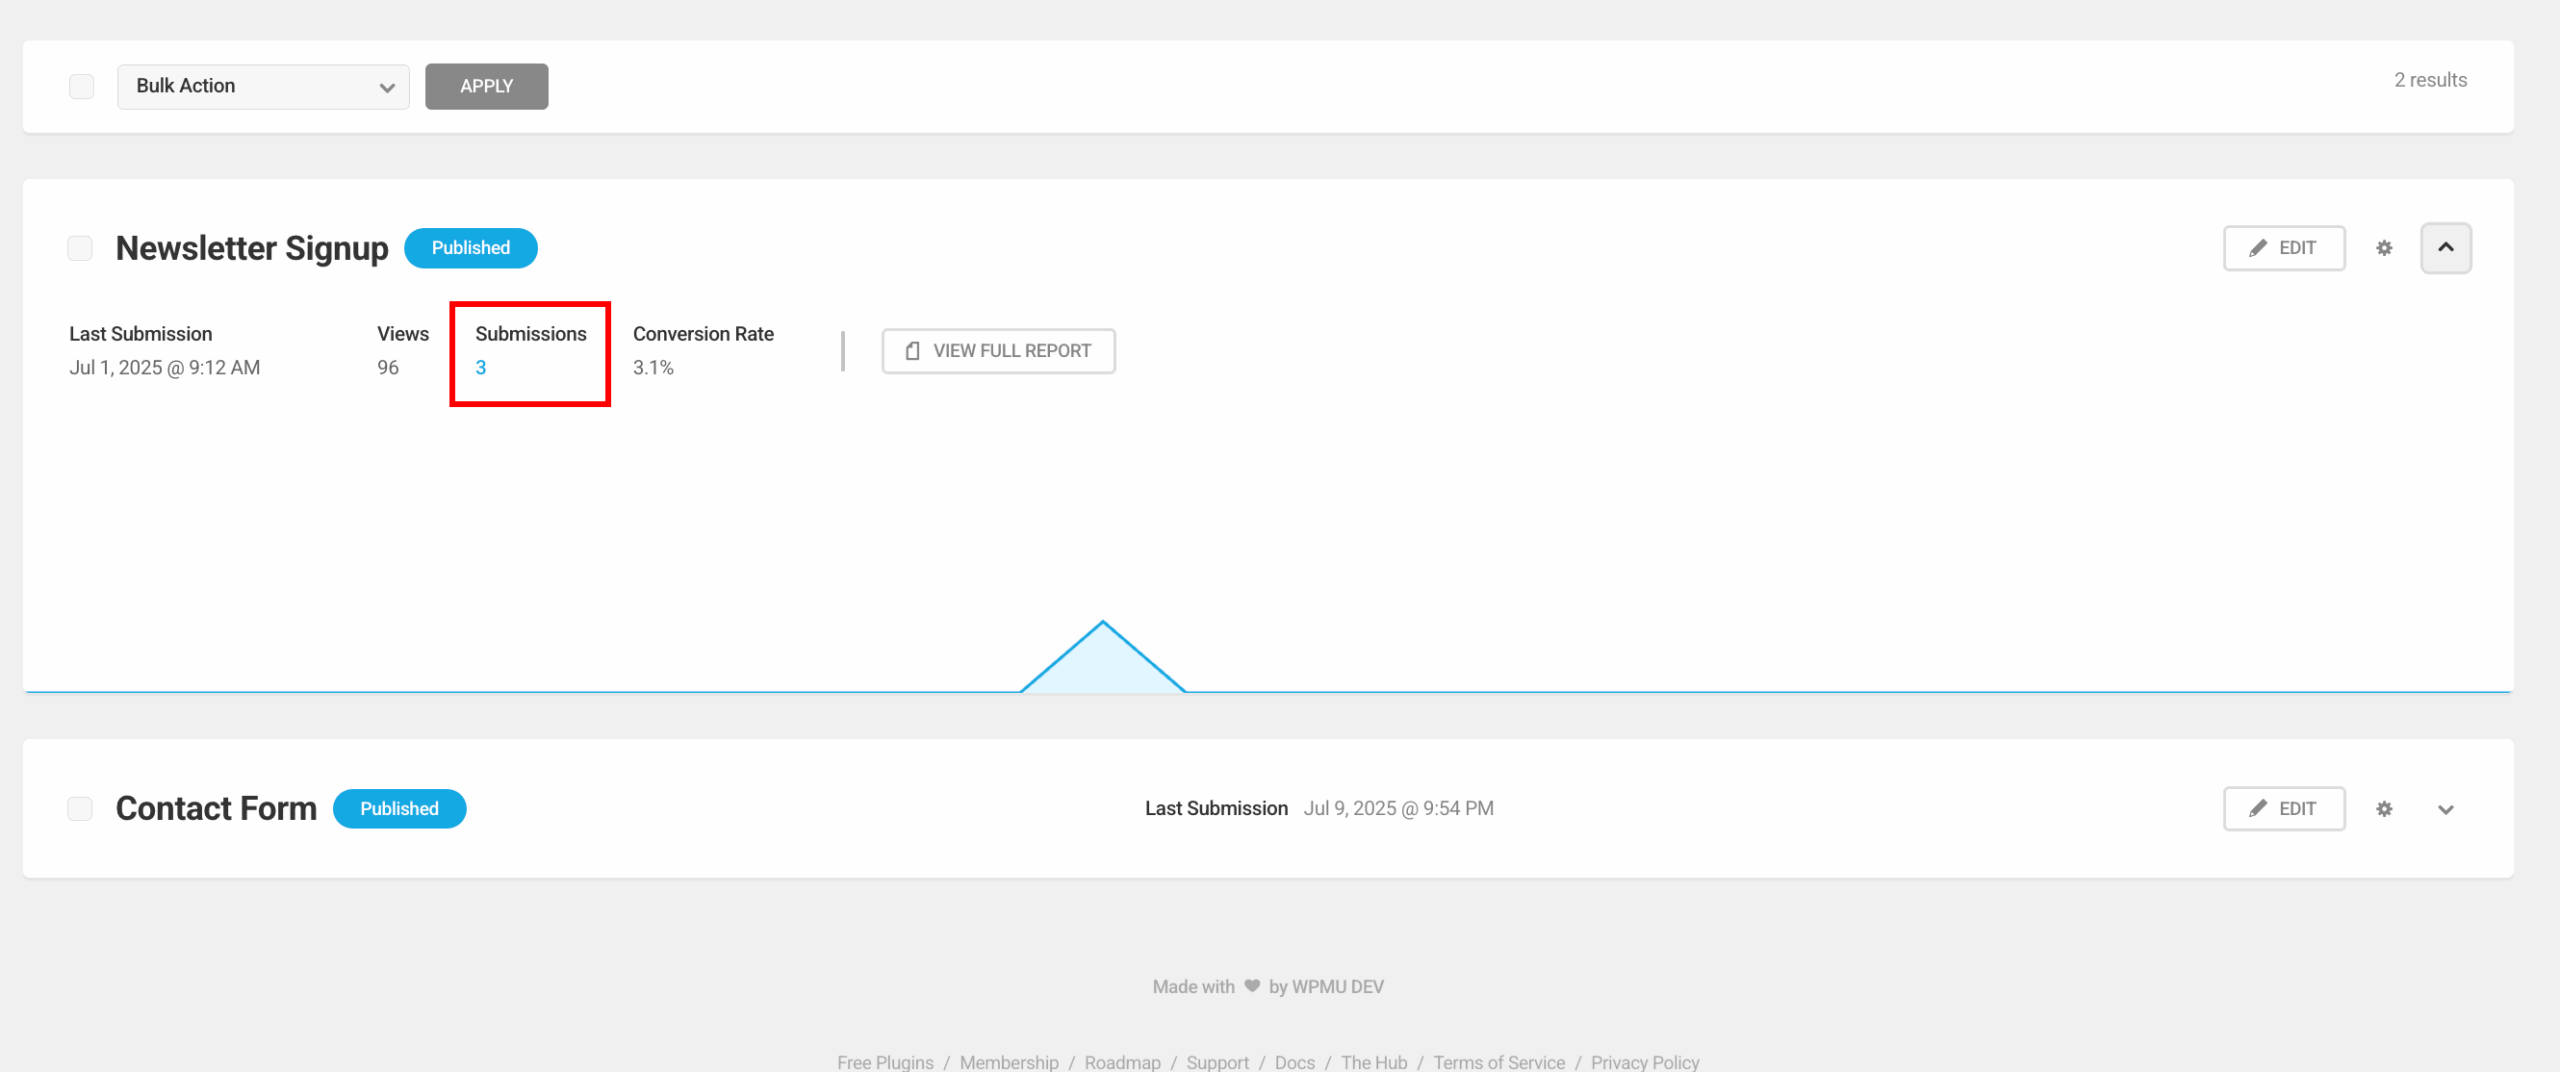Viewport: 2560px width, 1072px height.
Task: Expand the Contact Form panel
Action: (2445, 809)
